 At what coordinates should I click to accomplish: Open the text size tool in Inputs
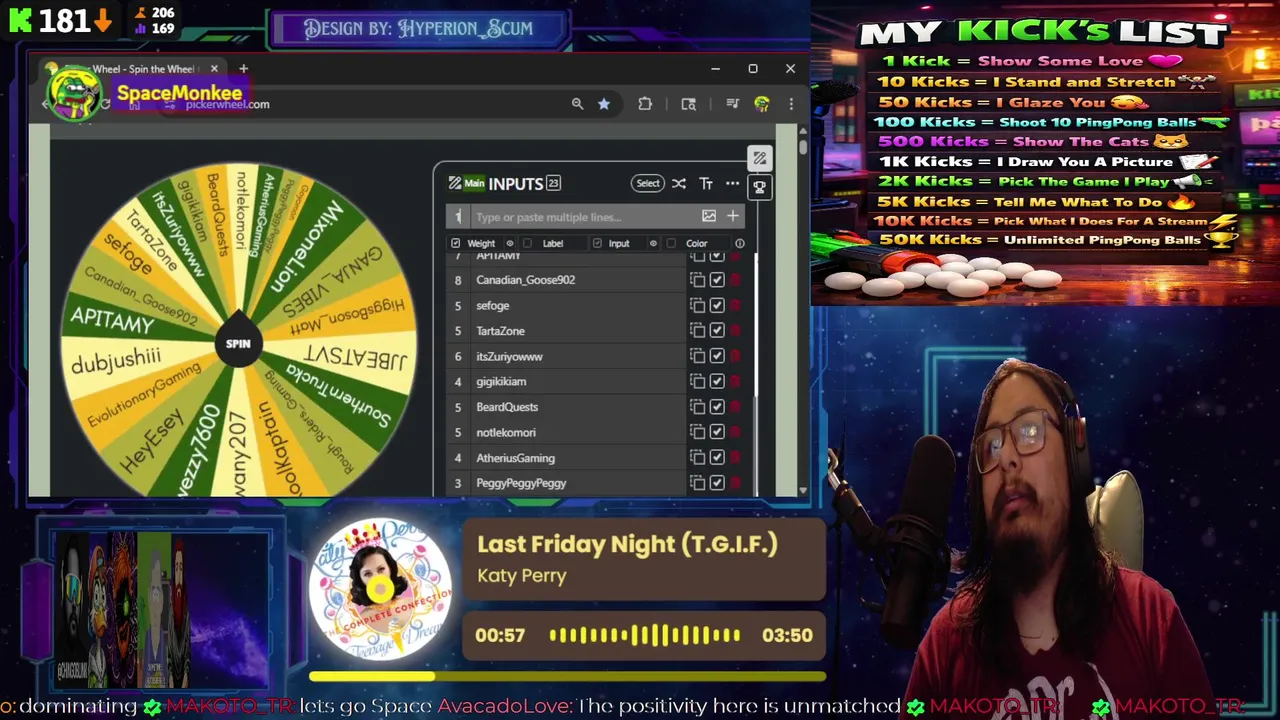pyautogui.click(x=706, y=184)
